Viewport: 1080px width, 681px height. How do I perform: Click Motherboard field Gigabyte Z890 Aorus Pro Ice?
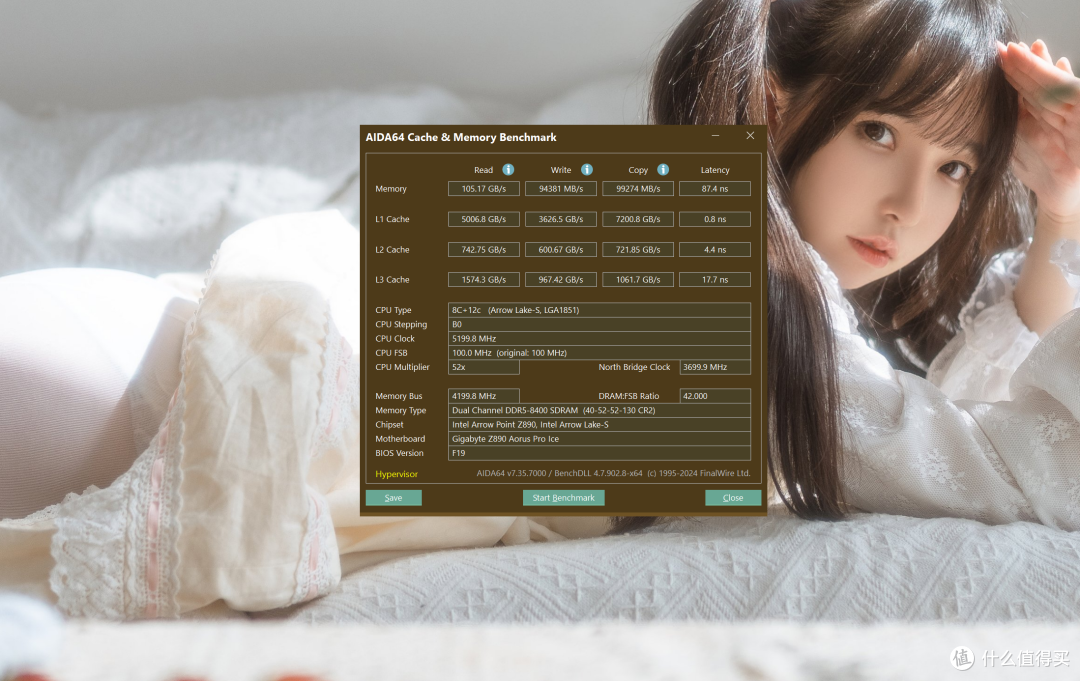pyautogui.click(x=599, y=439)
